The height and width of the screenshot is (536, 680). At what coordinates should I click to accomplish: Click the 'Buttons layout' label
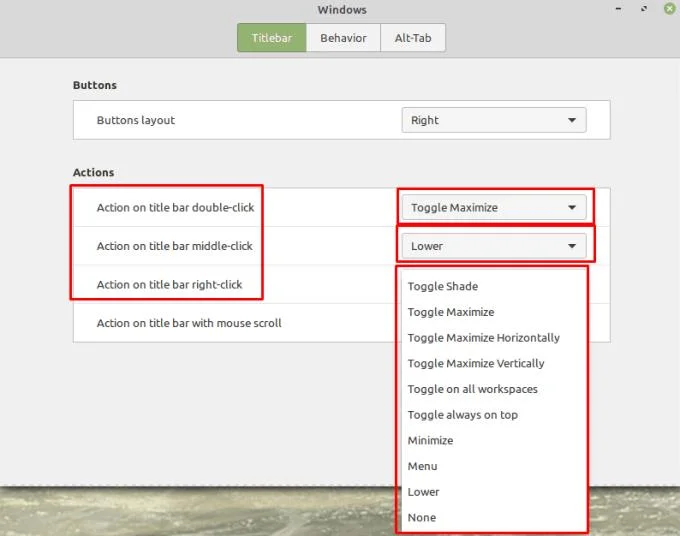coord(136,120)
